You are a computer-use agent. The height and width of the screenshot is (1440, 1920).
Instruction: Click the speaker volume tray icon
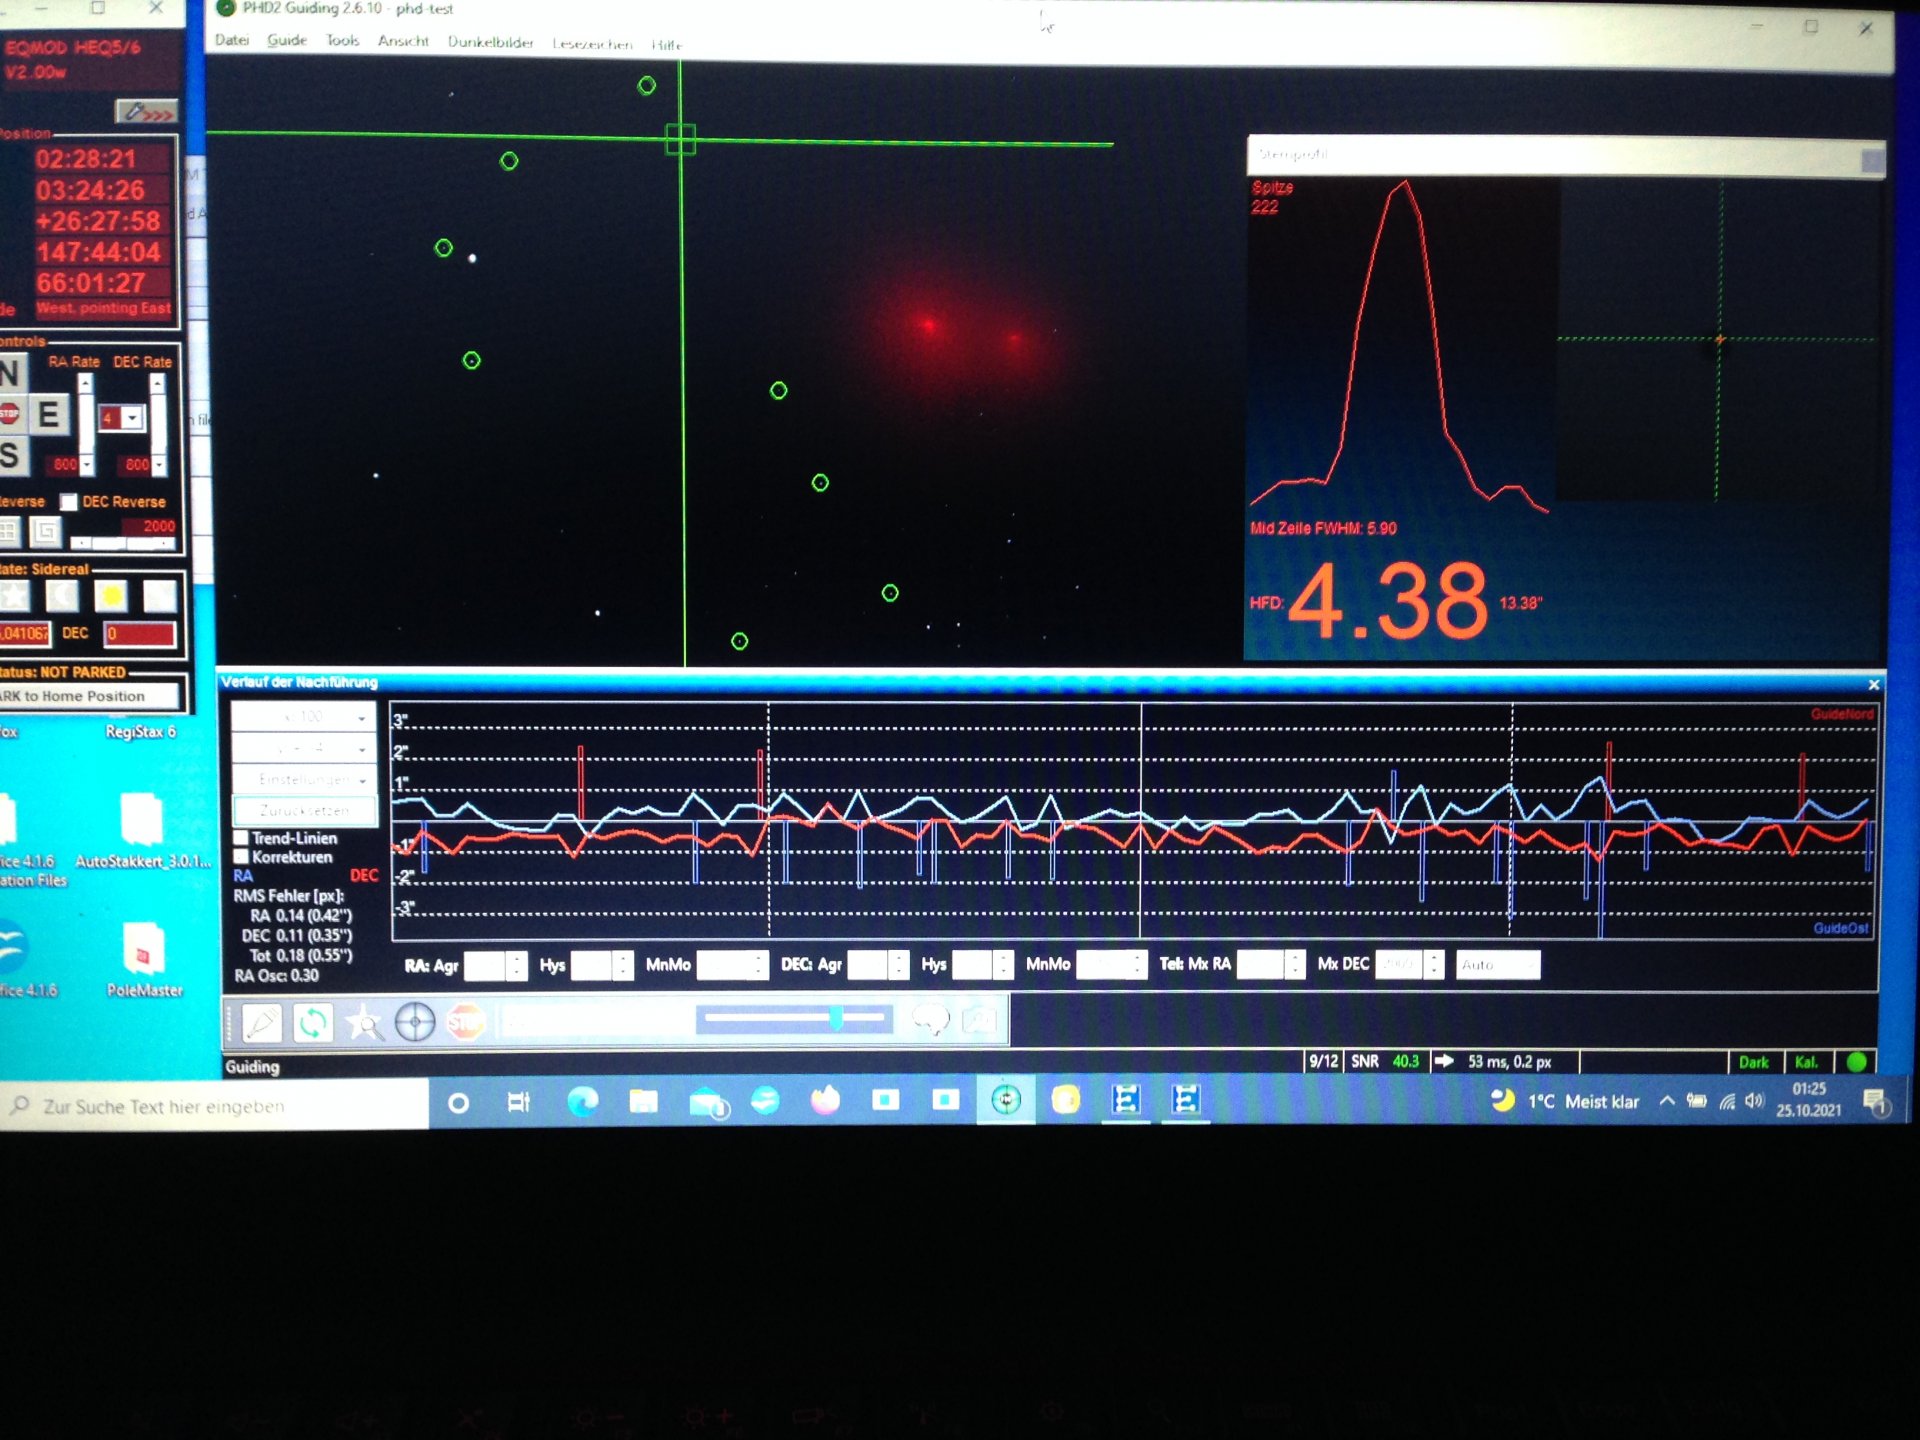(x=1754, y=1101)
